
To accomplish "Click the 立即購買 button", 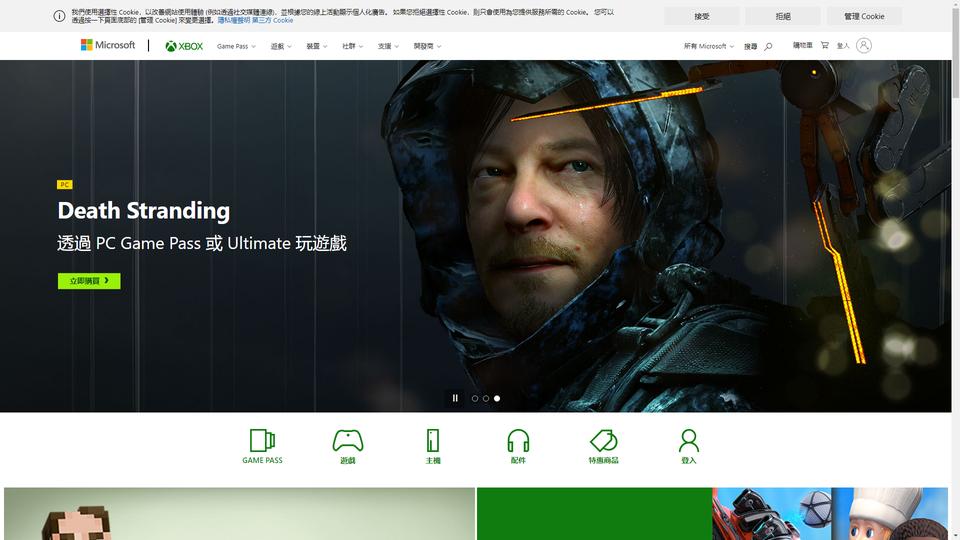I will [89, 280].
